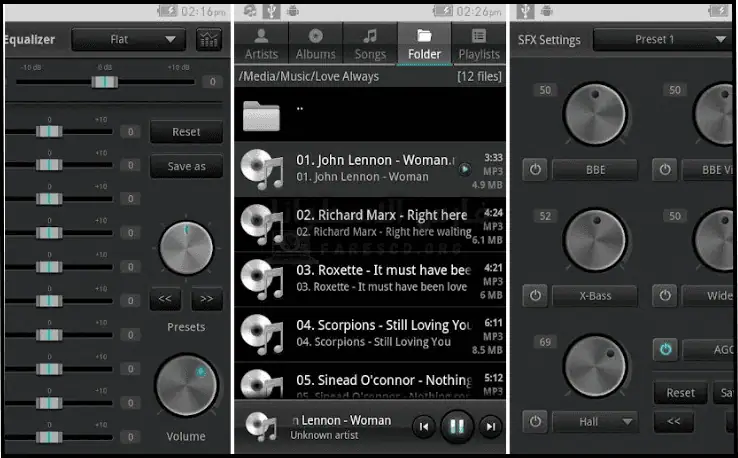Click the next preset arrow button under the equalizer knob

tap(206, 298)
